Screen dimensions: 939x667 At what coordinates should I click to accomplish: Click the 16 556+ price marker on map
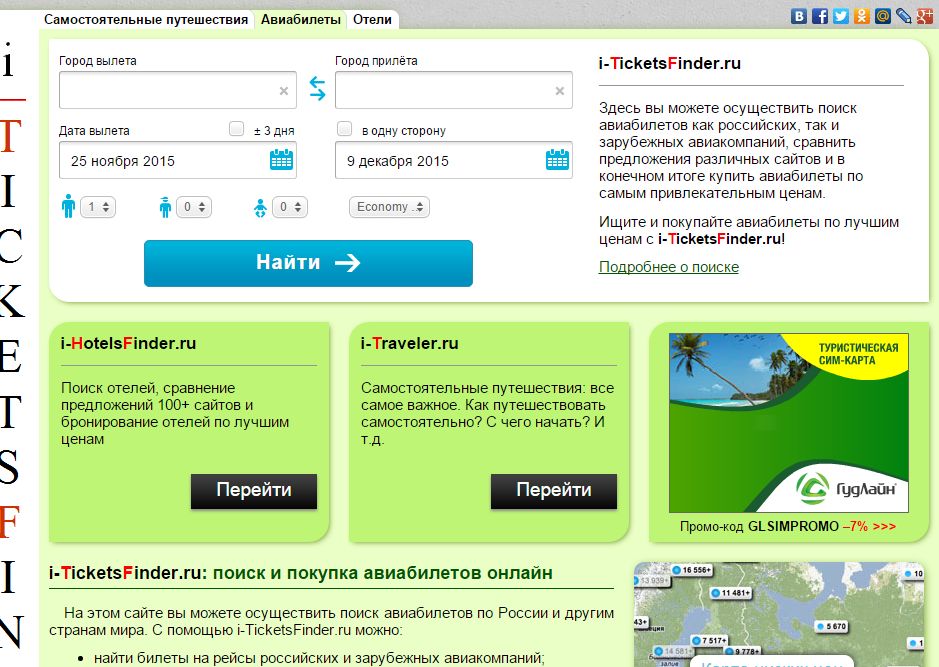coord(692,570)
